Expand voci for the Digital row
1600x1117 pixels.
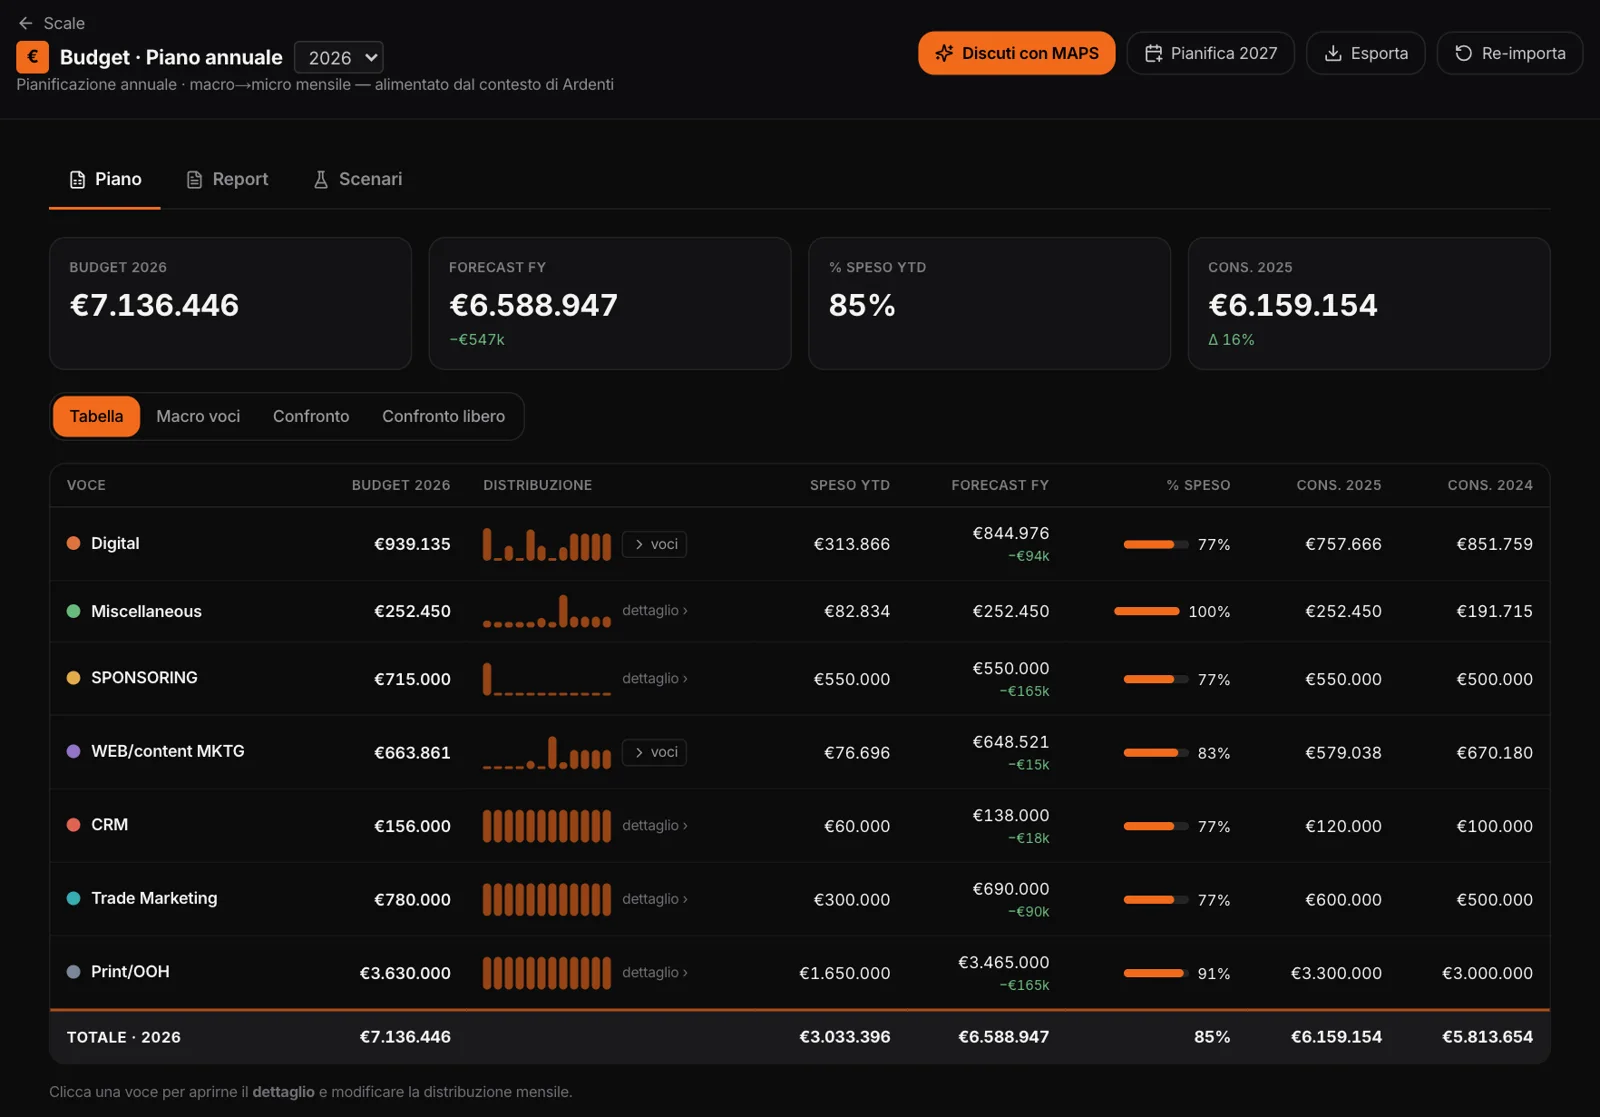654,544
